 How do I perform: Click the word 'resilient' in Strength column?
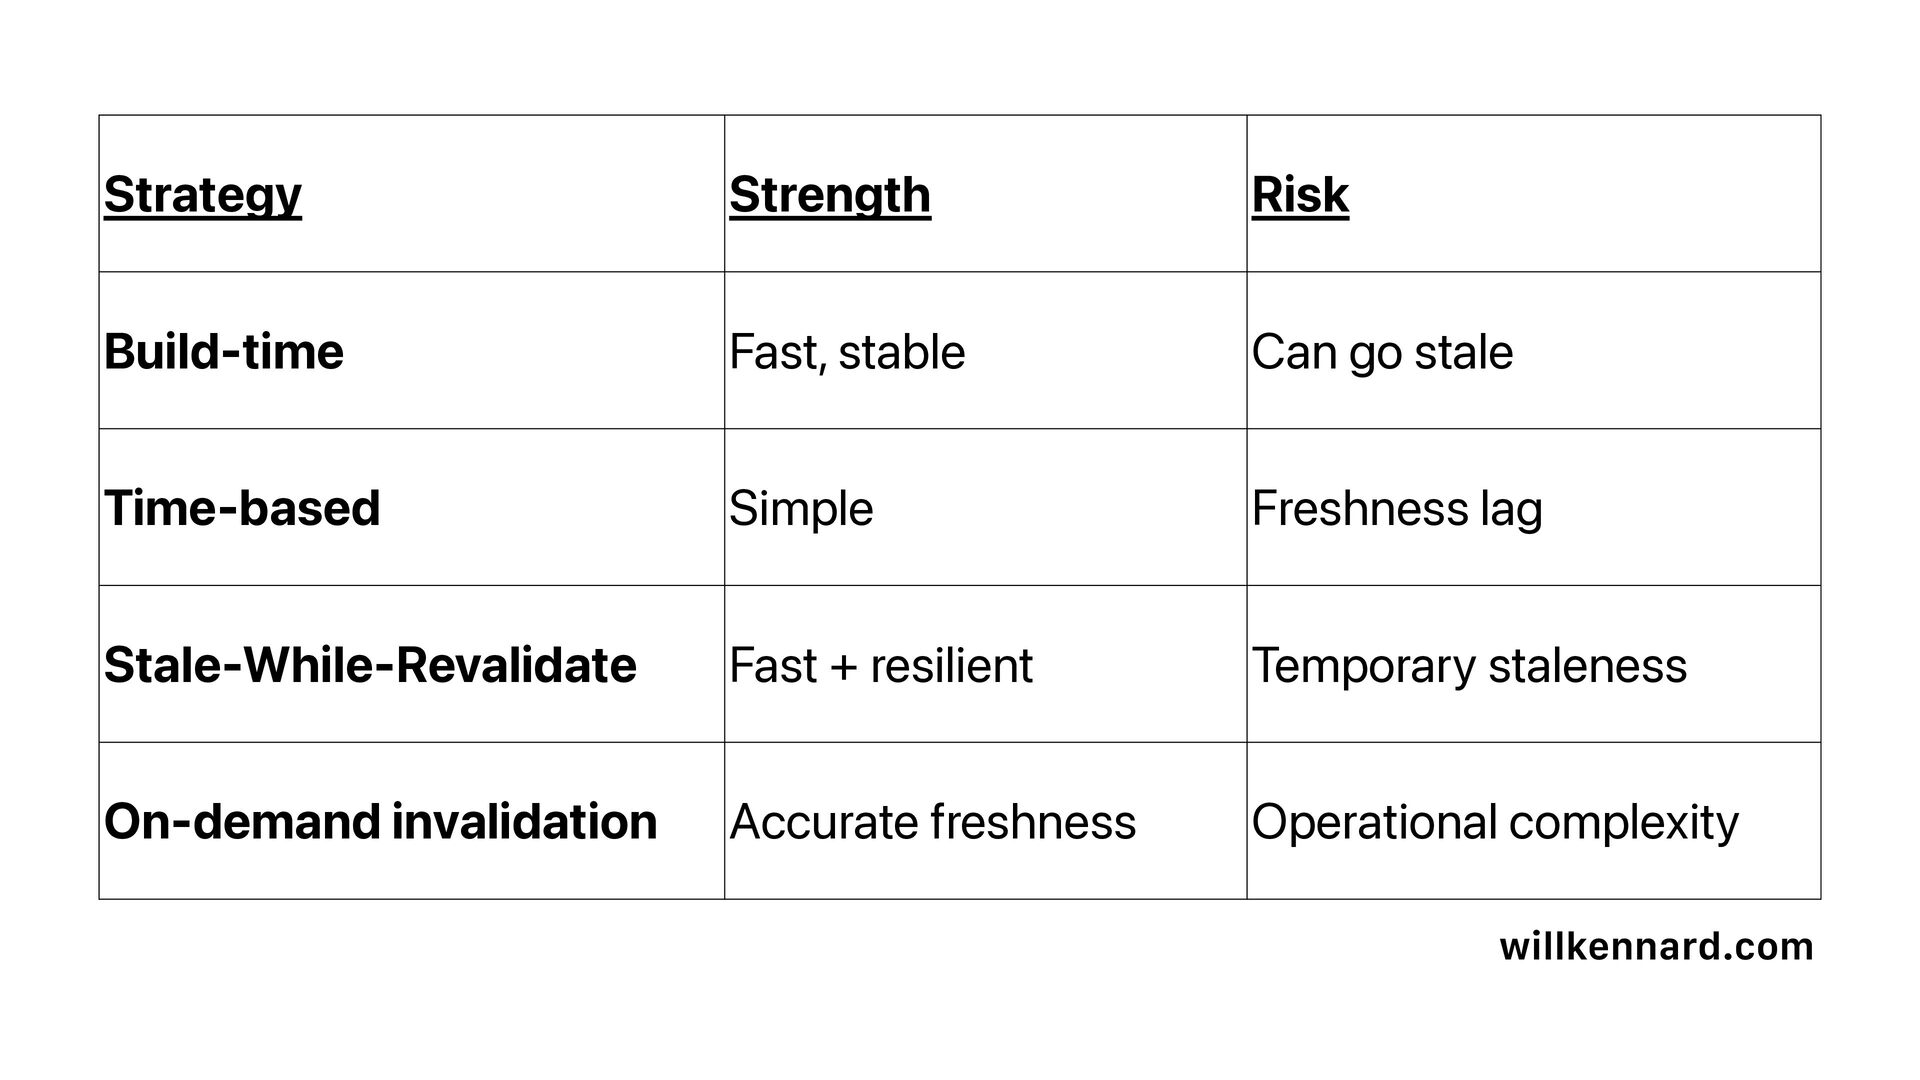(x=951, y=666)
